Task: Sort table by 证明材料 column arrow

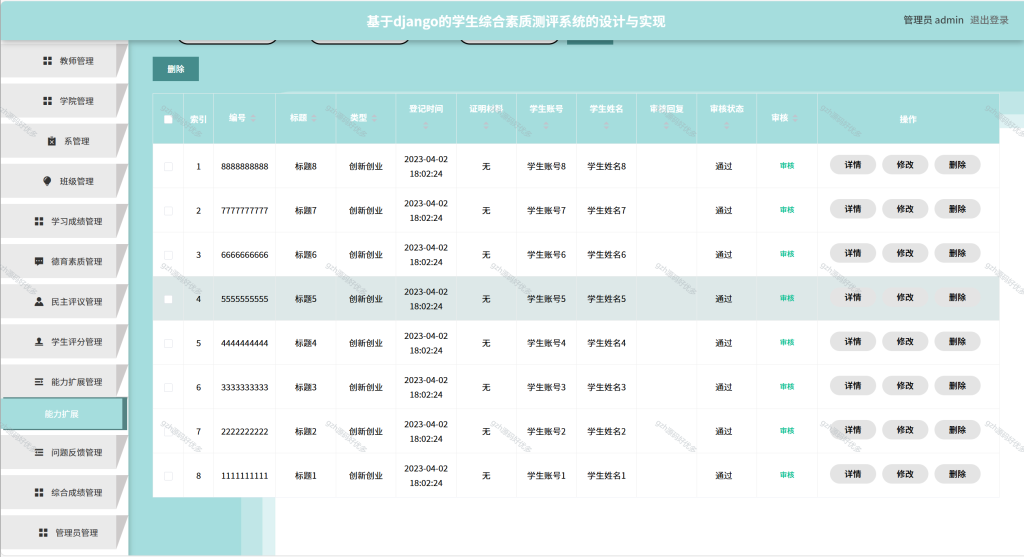Action: coord(486,125)
